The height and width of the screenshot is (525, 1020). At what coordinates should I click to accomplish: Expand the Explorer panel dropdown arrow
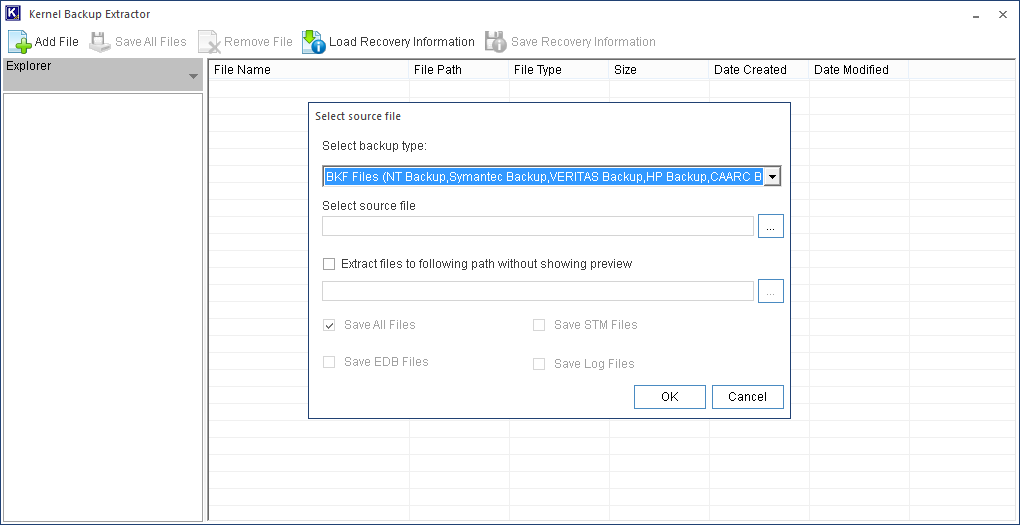[193, 77]
